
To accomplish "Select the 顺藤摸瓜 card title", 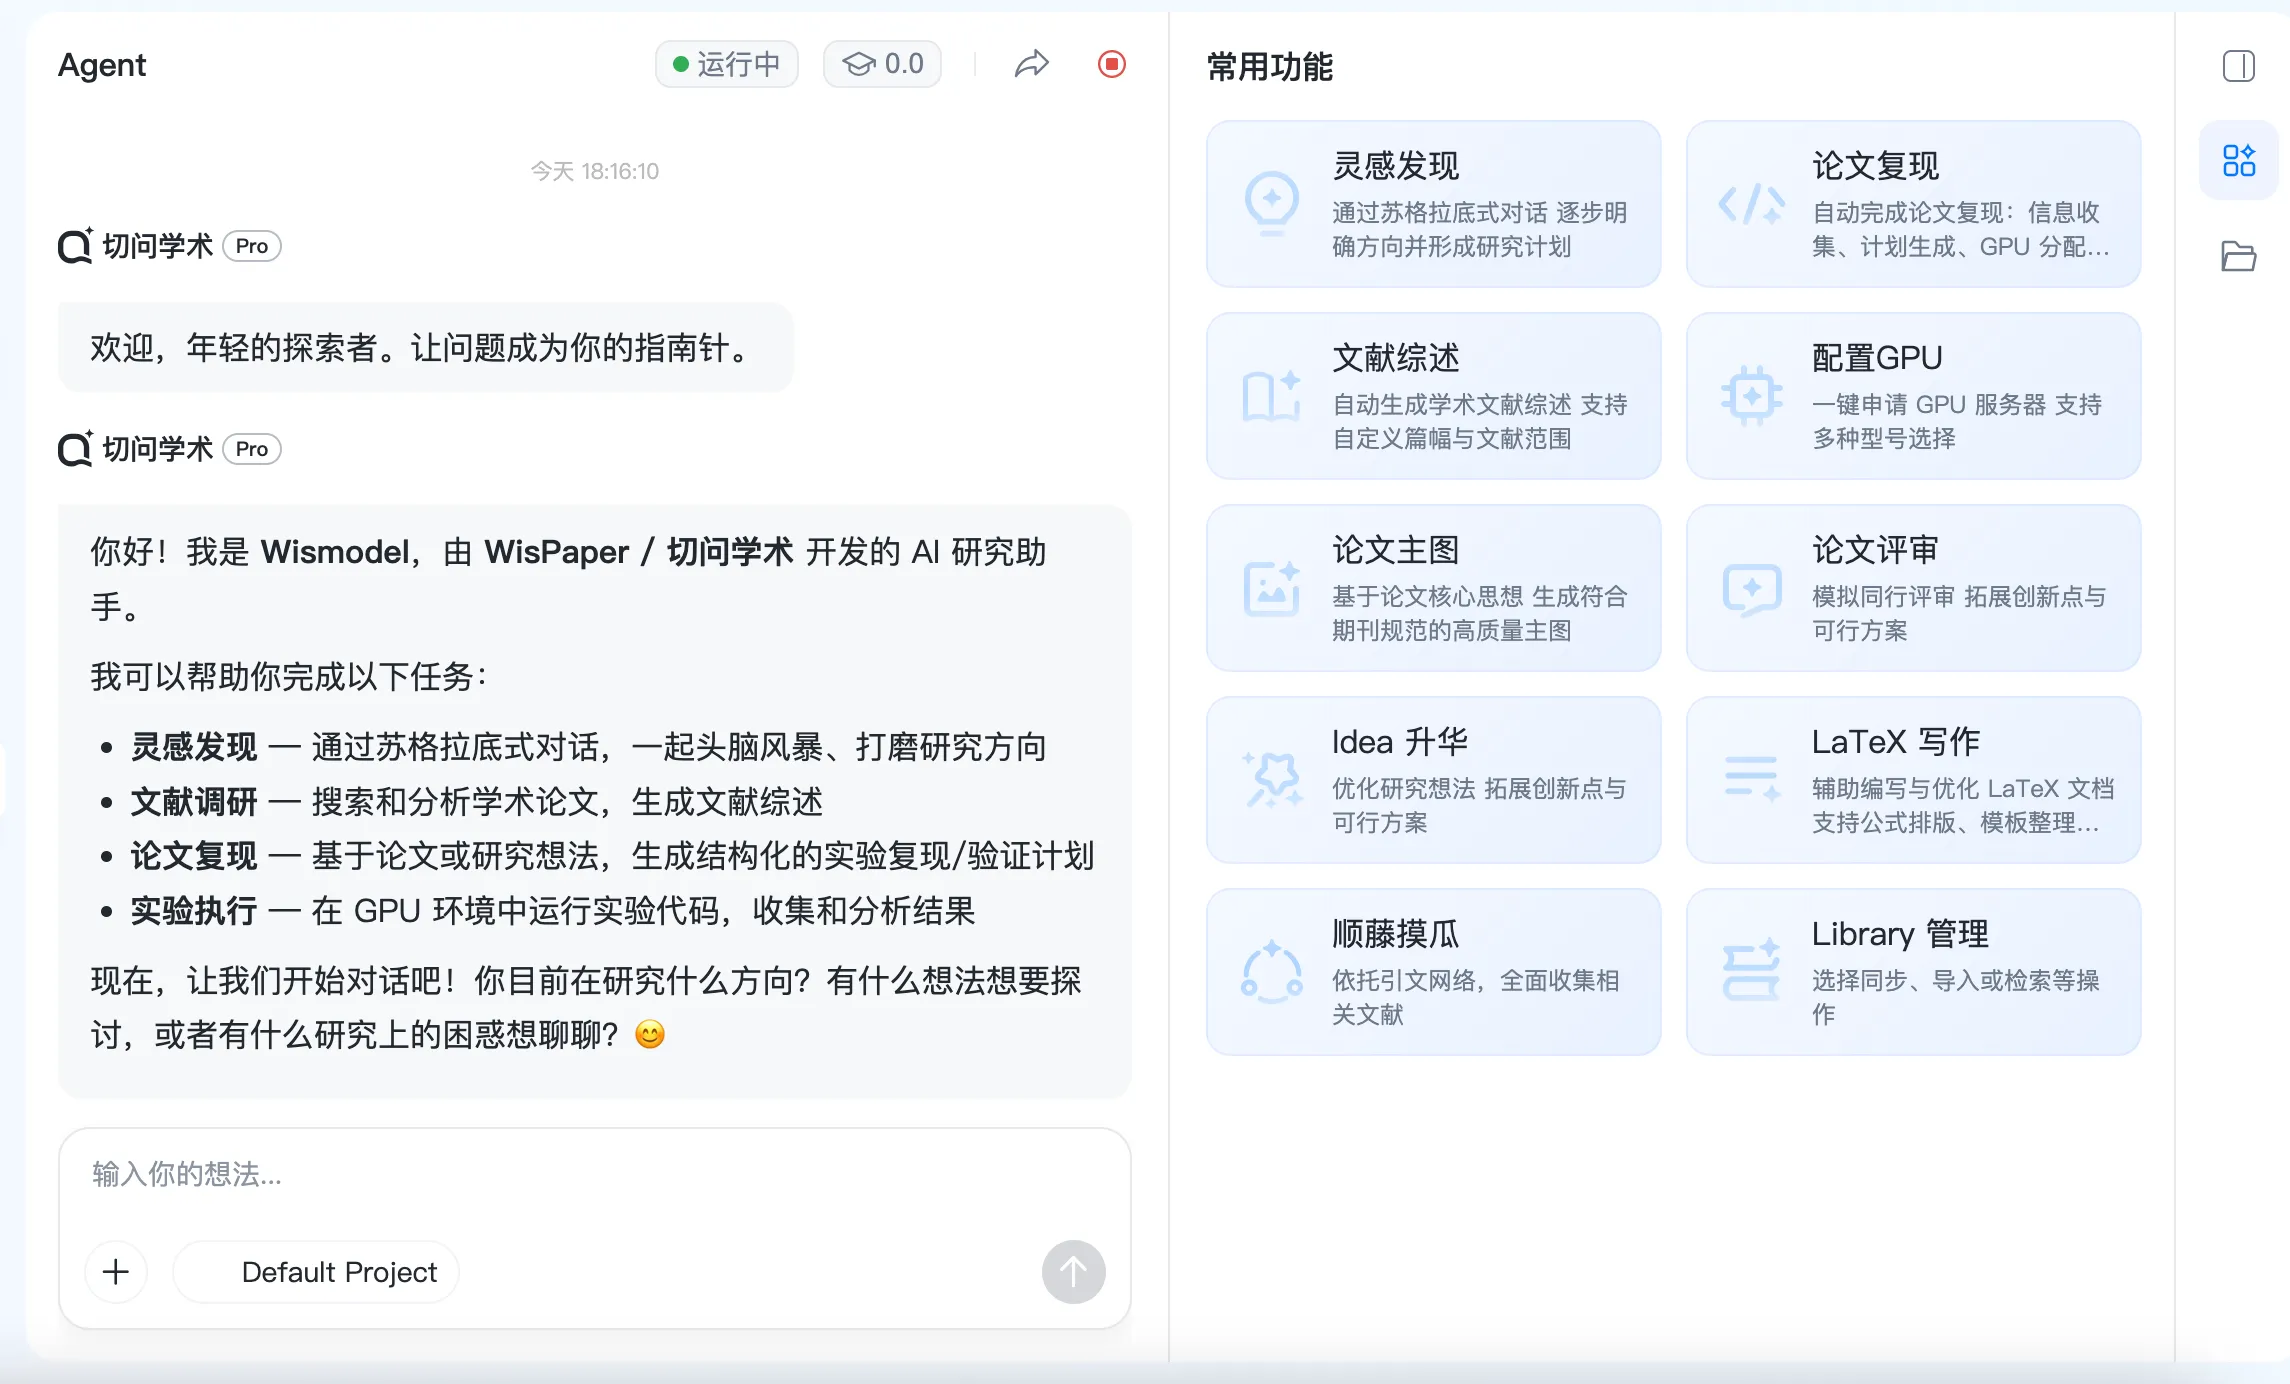I will [1396, 934].
